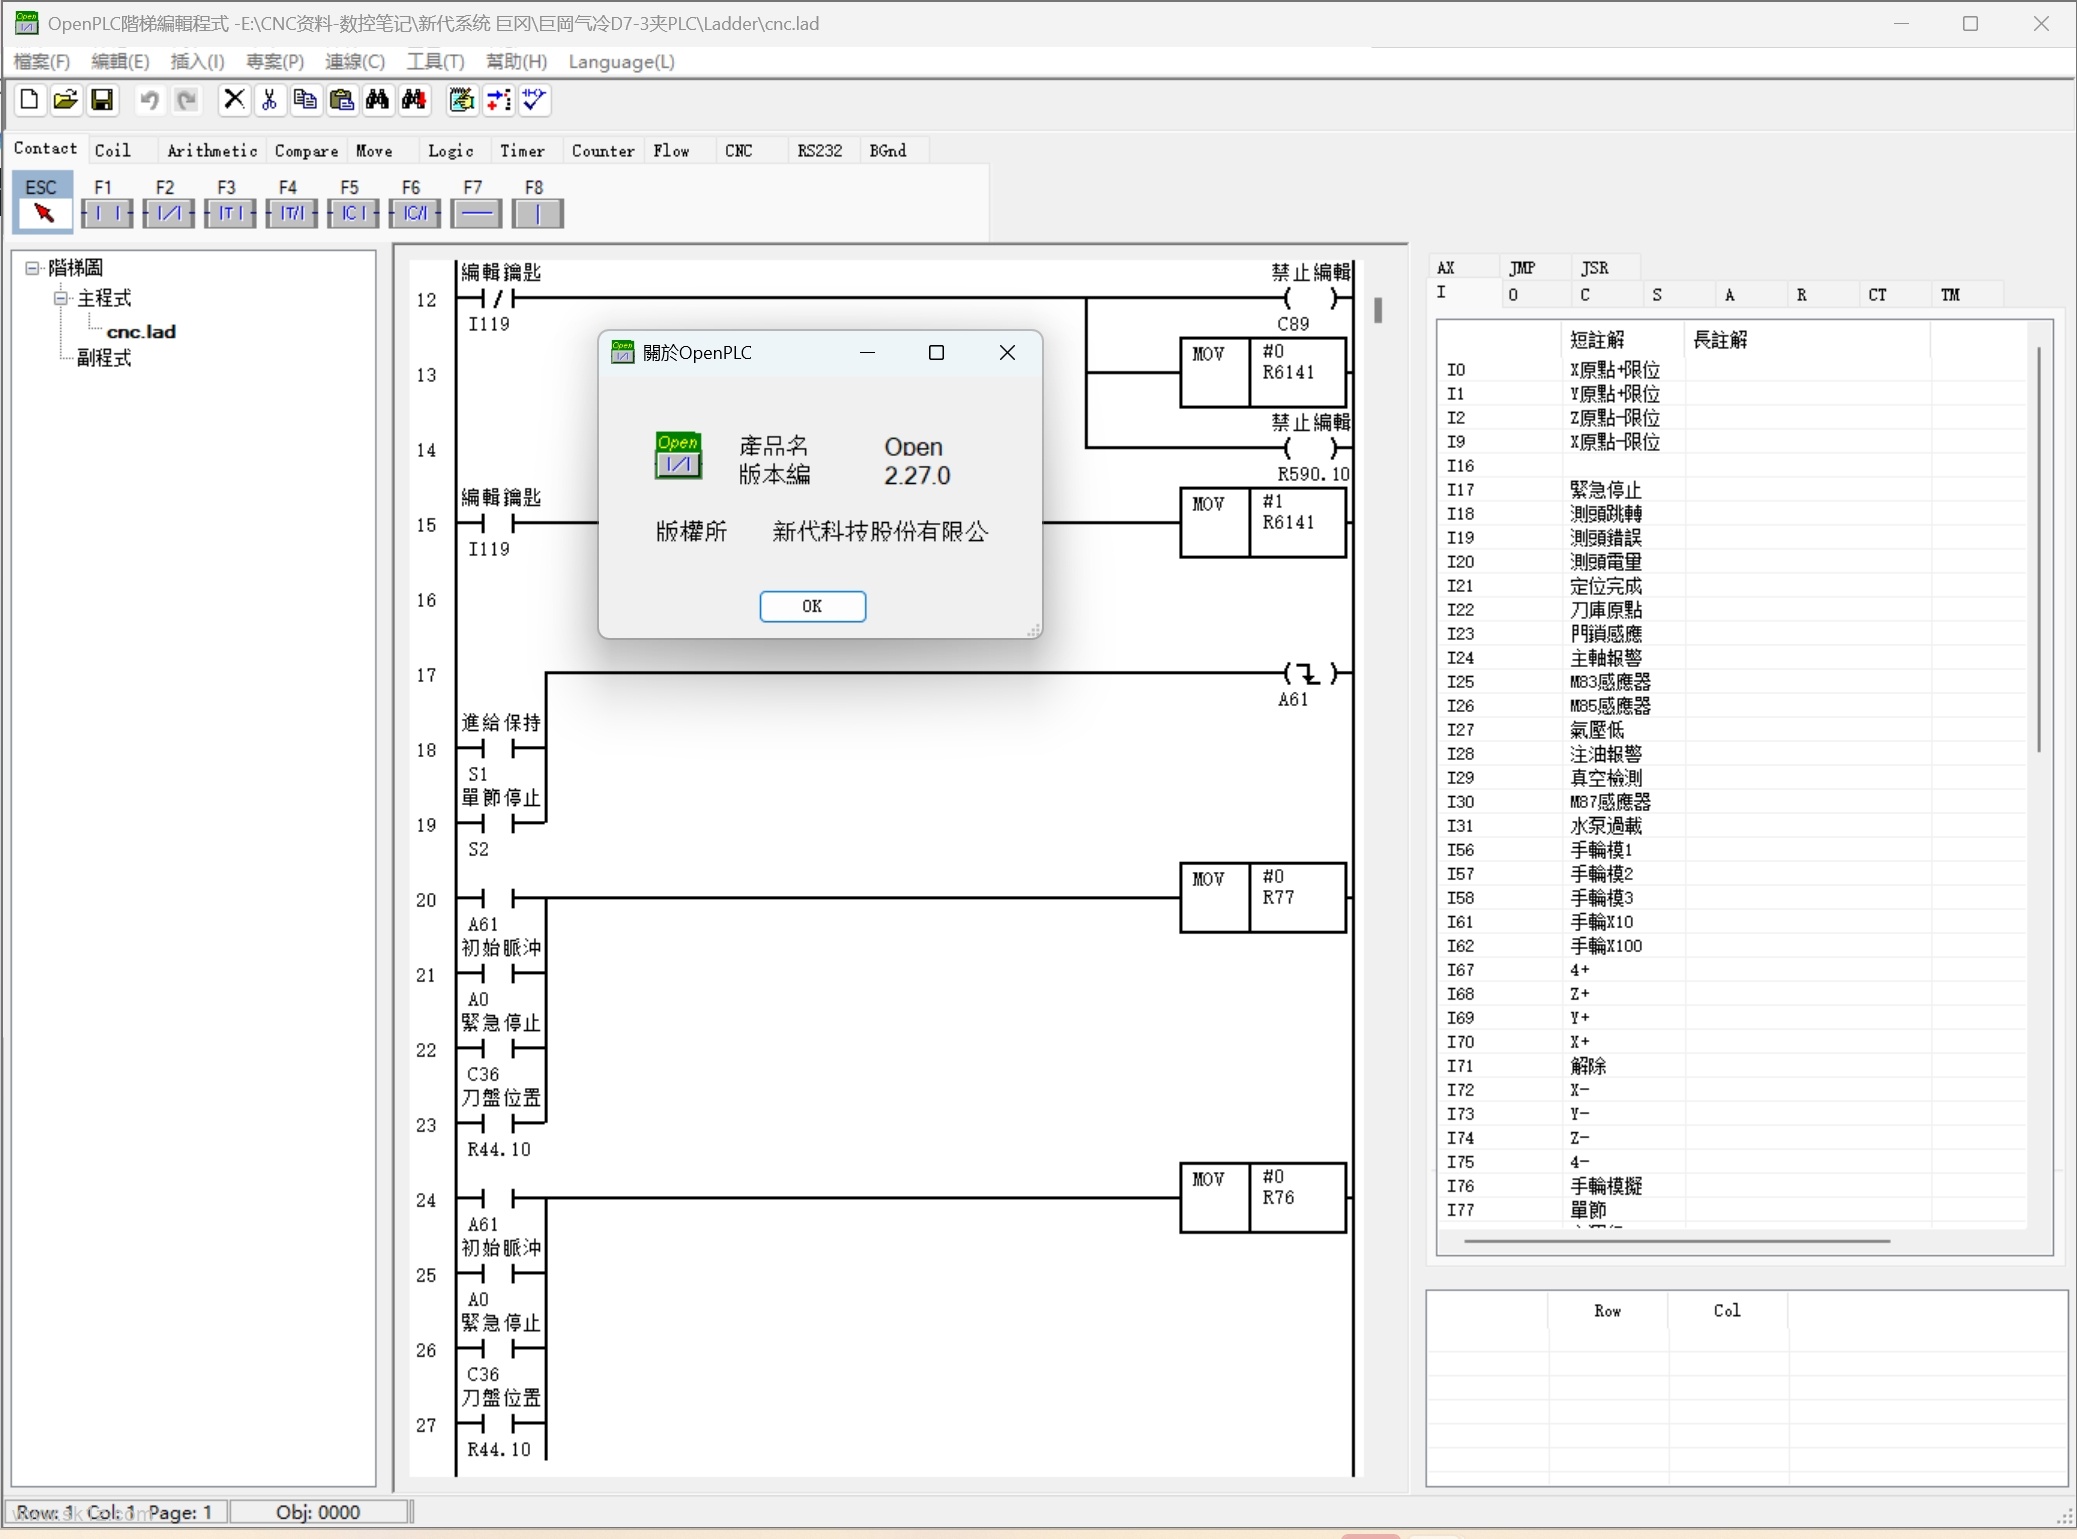Cut selection using the scissors icon
Viewport: 2077px width, 1539px height.
[x=269, y=100]
